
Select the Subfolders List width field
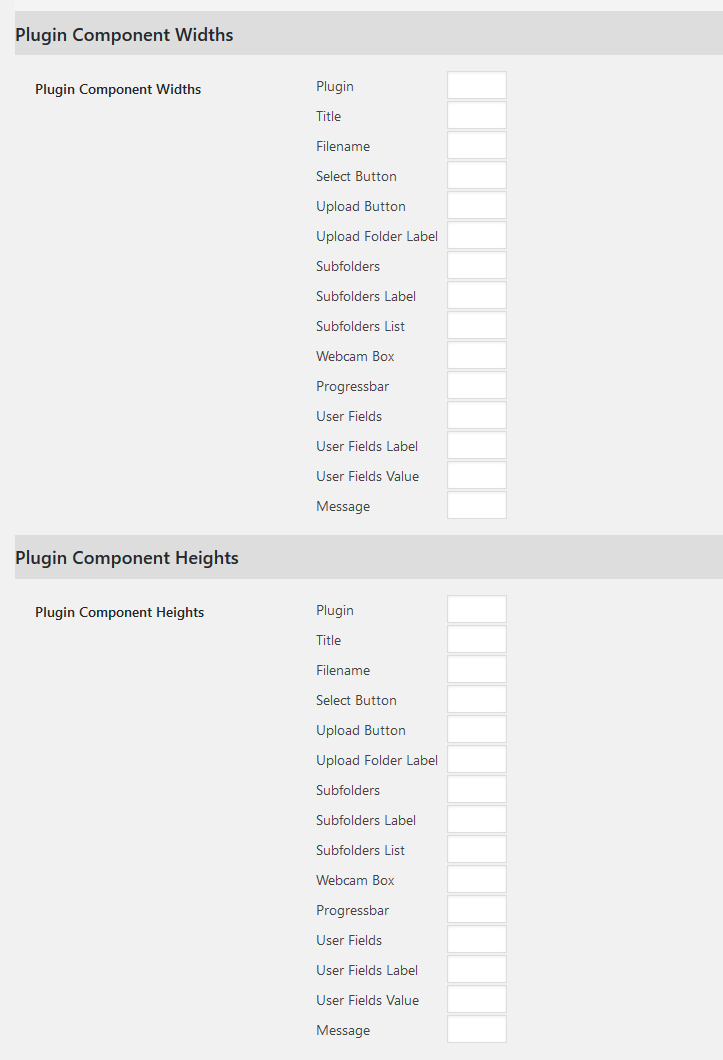(x=477, y=326)
